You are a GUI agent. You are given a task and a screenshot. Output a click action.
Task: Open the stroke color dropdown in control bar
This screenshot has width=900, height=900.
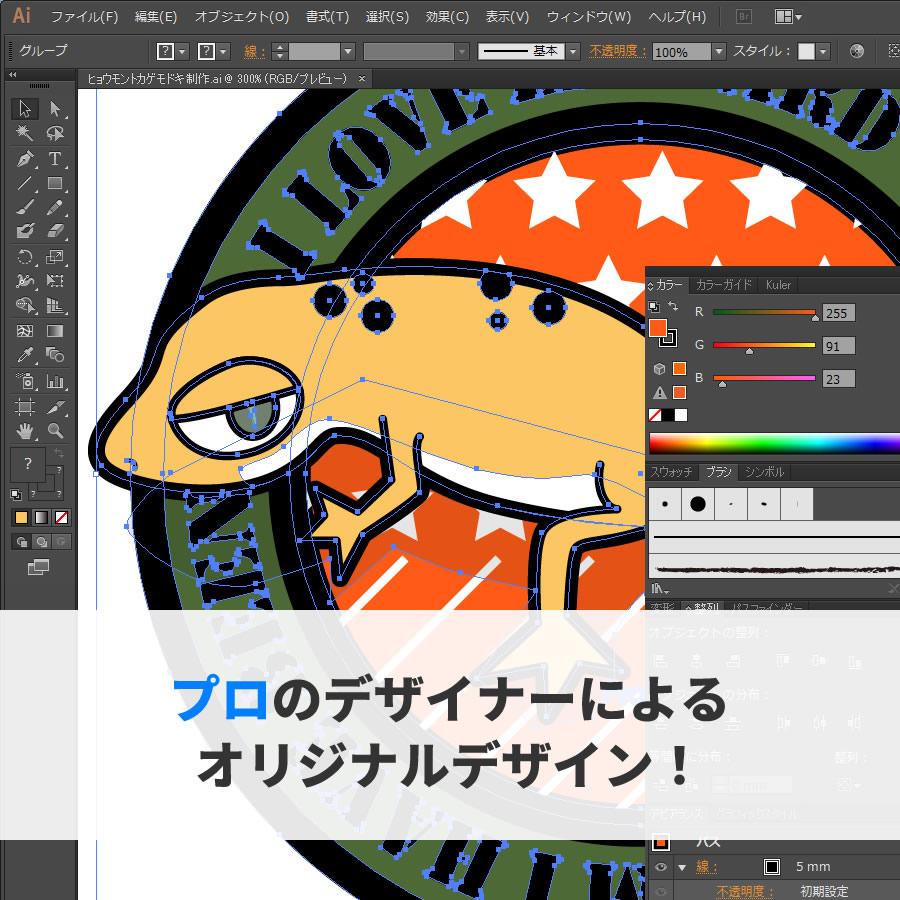point(223,52)
